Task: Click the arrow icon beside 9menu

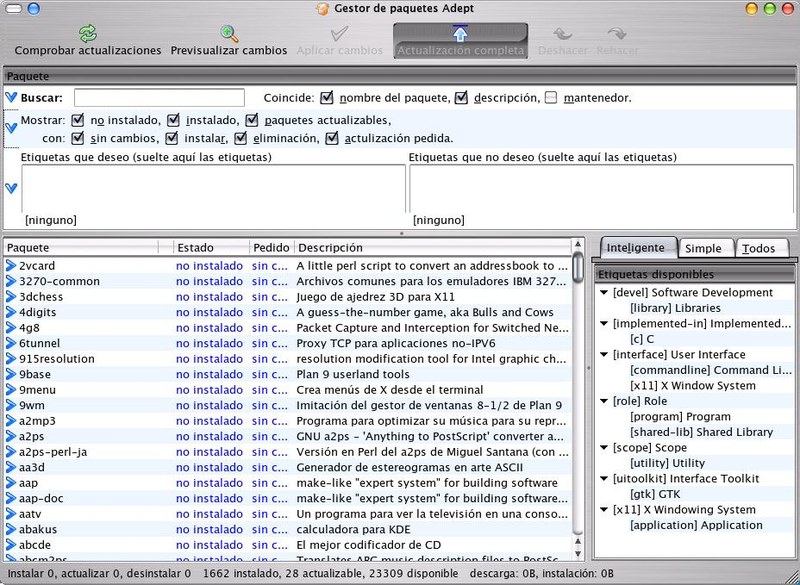Action: pyautogui.click(x=11, y=390)
